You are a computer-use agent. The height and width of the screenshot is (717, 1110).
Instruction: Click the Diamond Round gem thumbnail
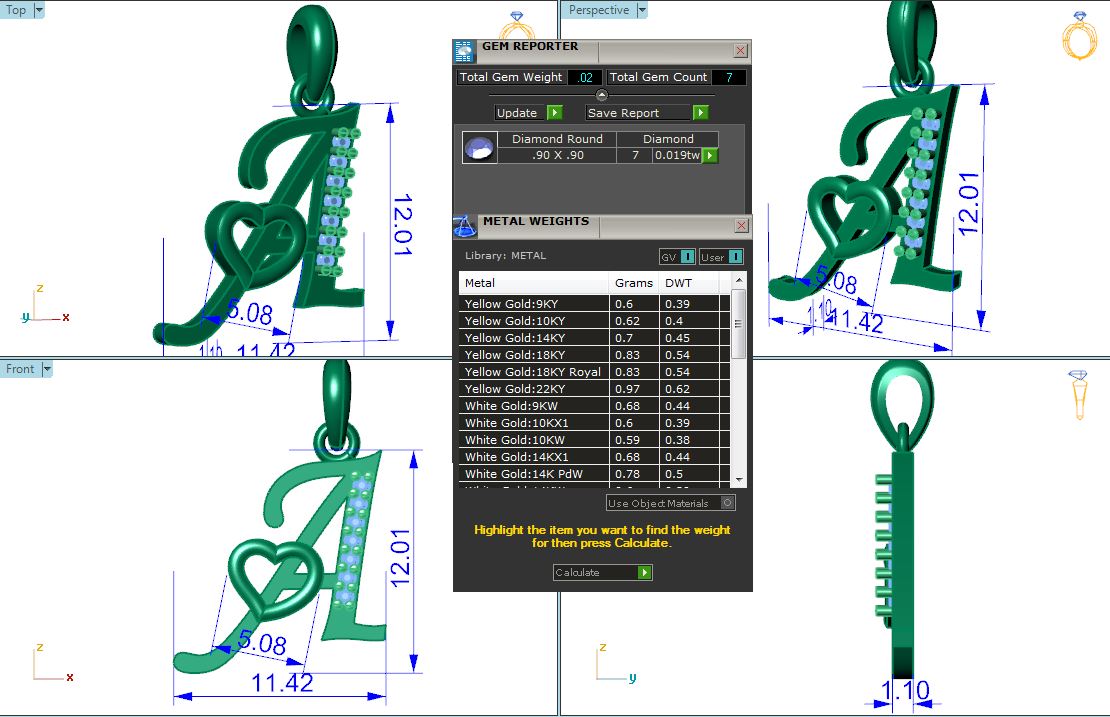click(479, 148)
